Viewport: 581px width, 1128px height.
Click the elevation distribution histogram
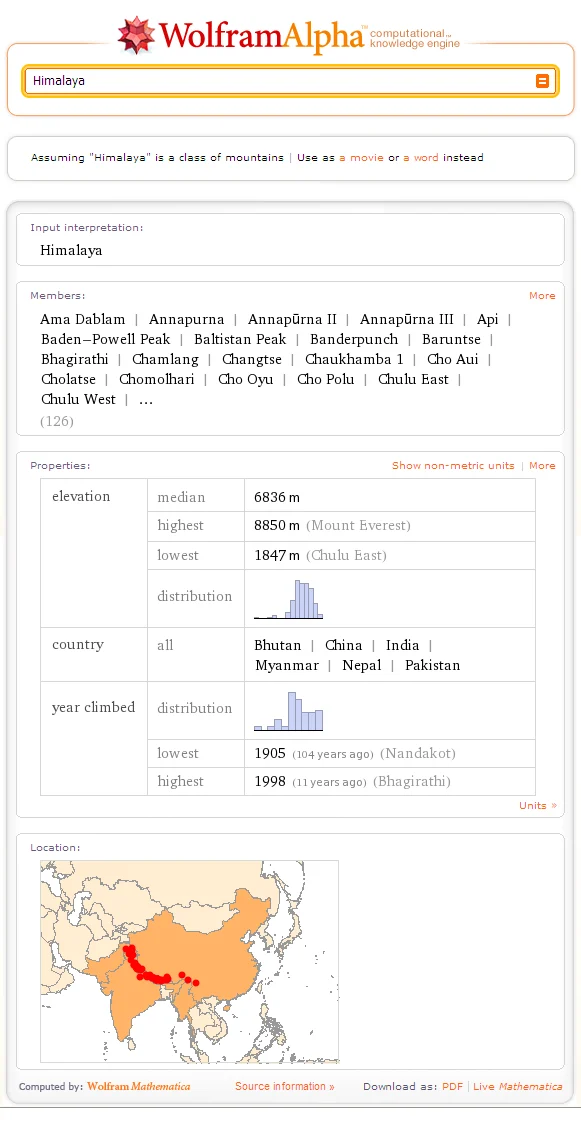pyautogui.click(x=288, y=599)
